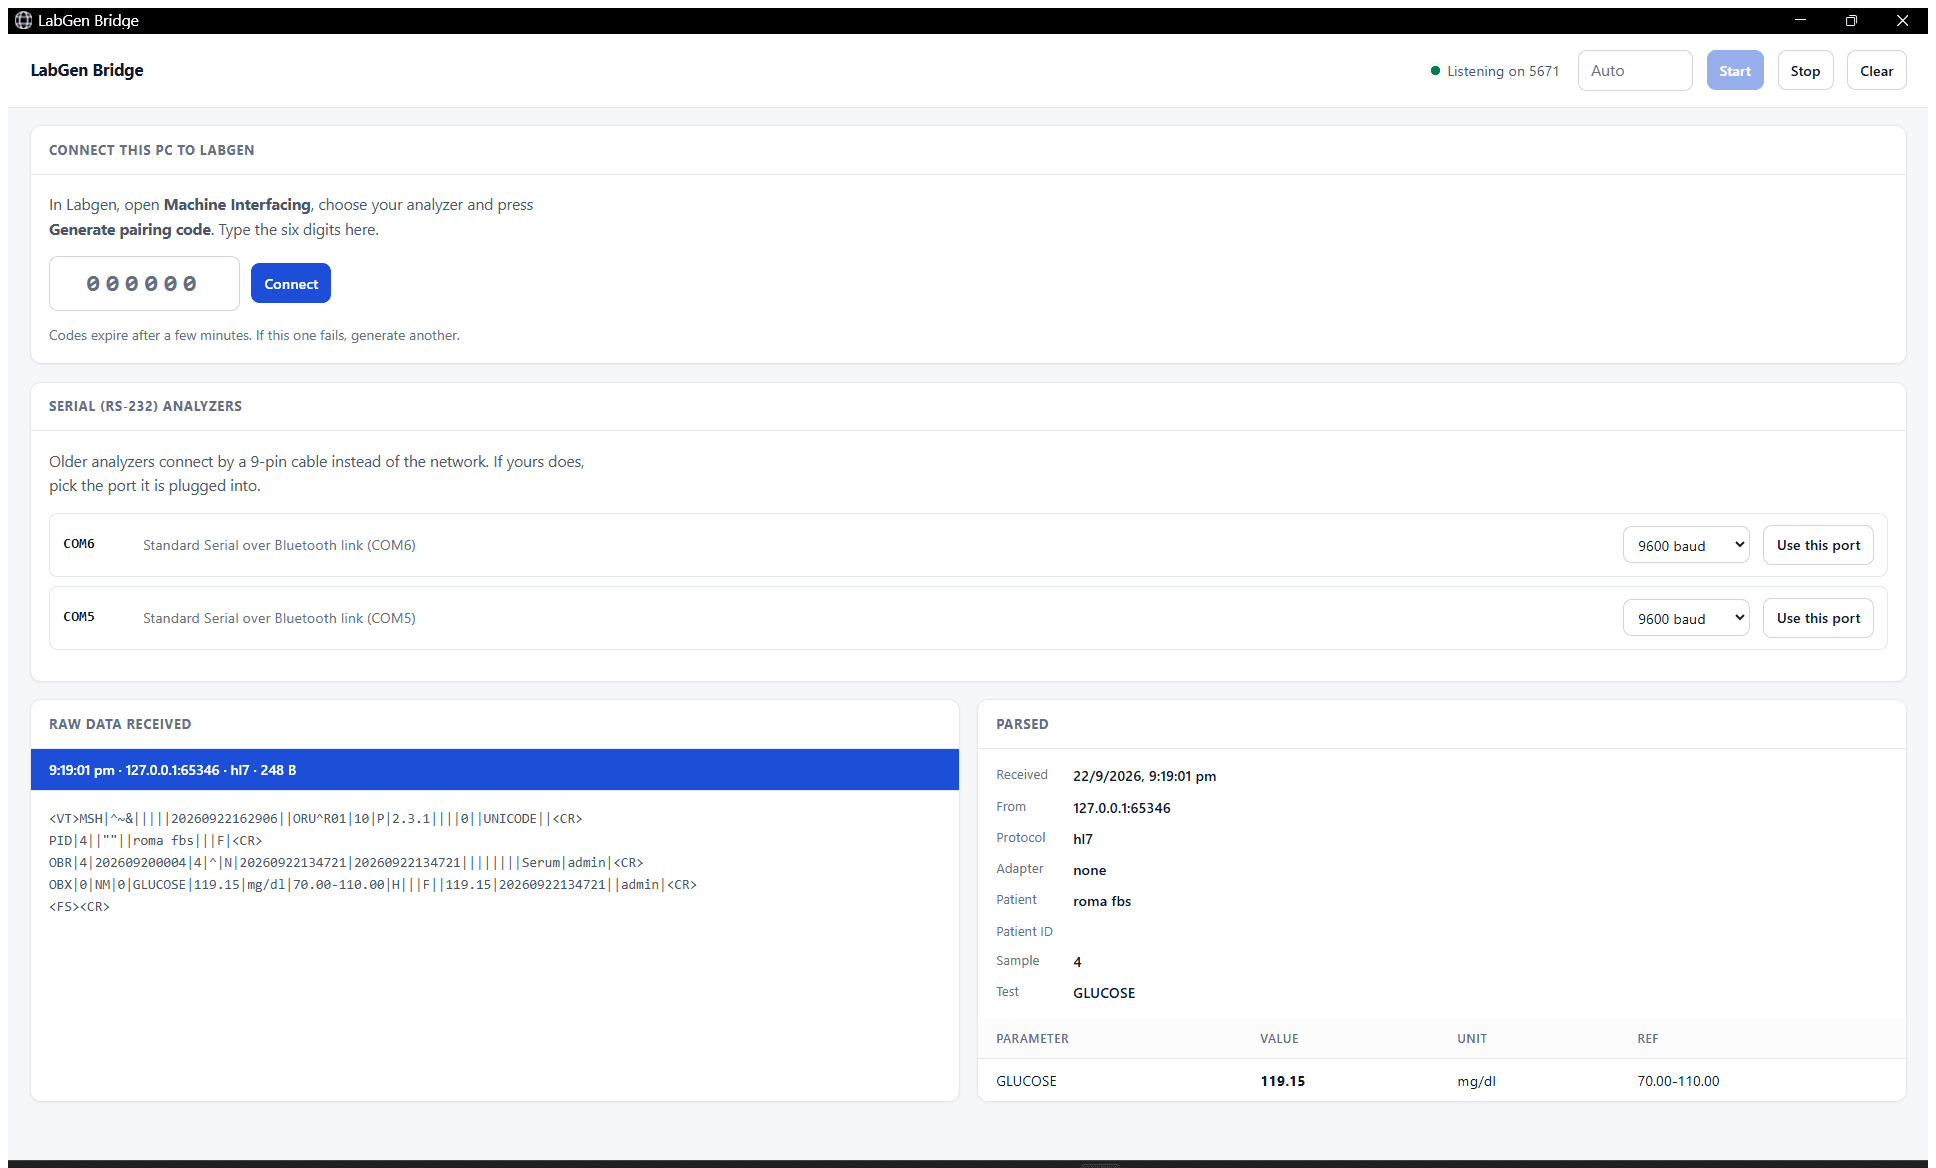Click the green listening status dot

[x=1435, y=71]
